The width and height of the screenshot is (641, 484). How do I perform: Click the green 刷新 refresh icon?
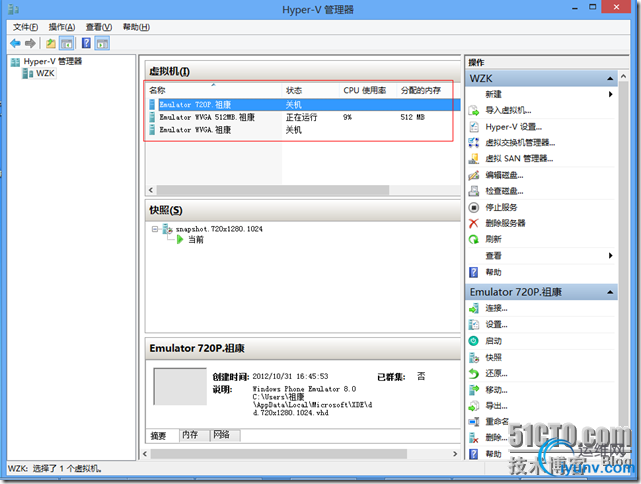473,239
